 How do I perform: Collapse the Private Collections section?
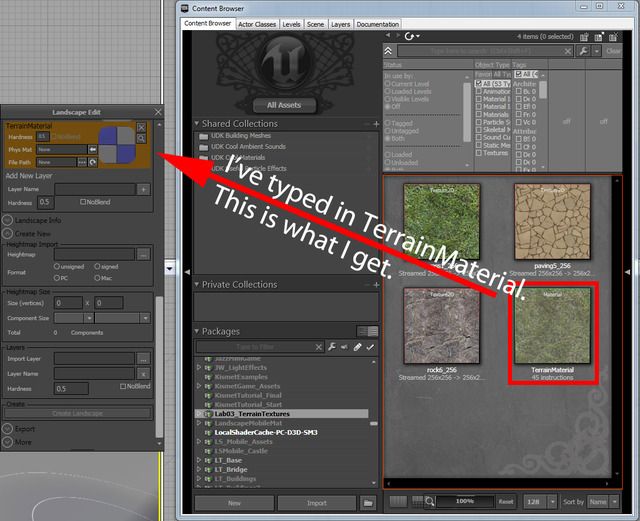[x=197, y=284]
